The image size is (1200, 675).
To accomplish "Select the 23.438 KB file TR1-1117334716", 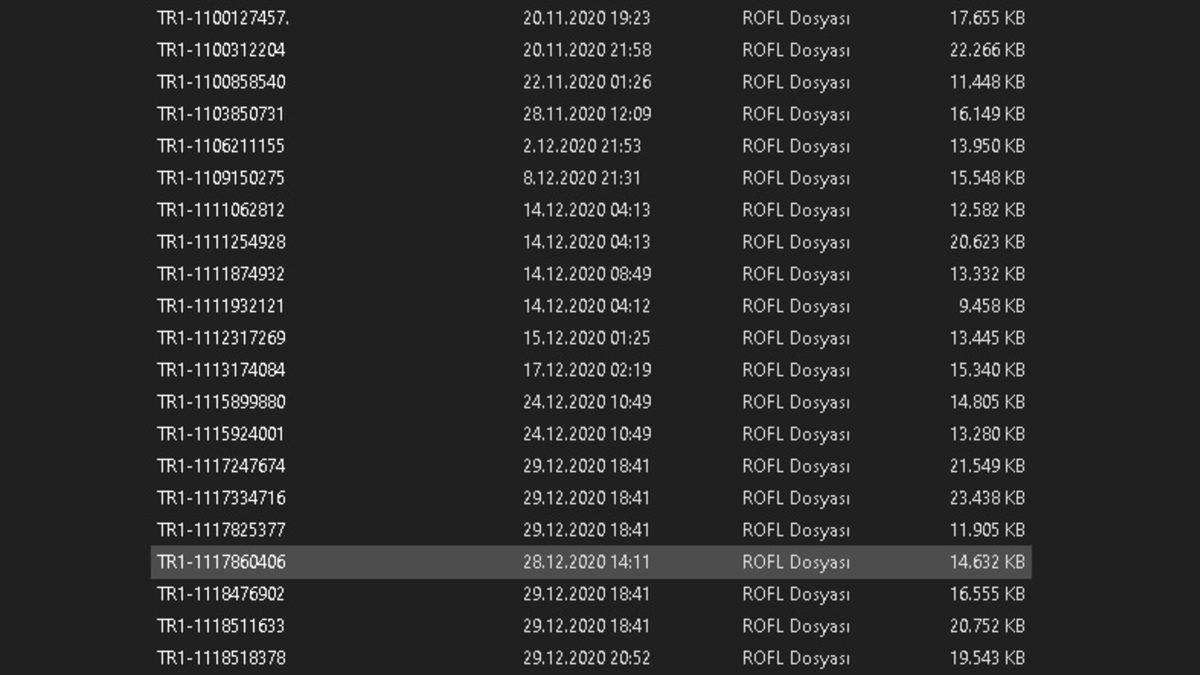I will point(590,498).
